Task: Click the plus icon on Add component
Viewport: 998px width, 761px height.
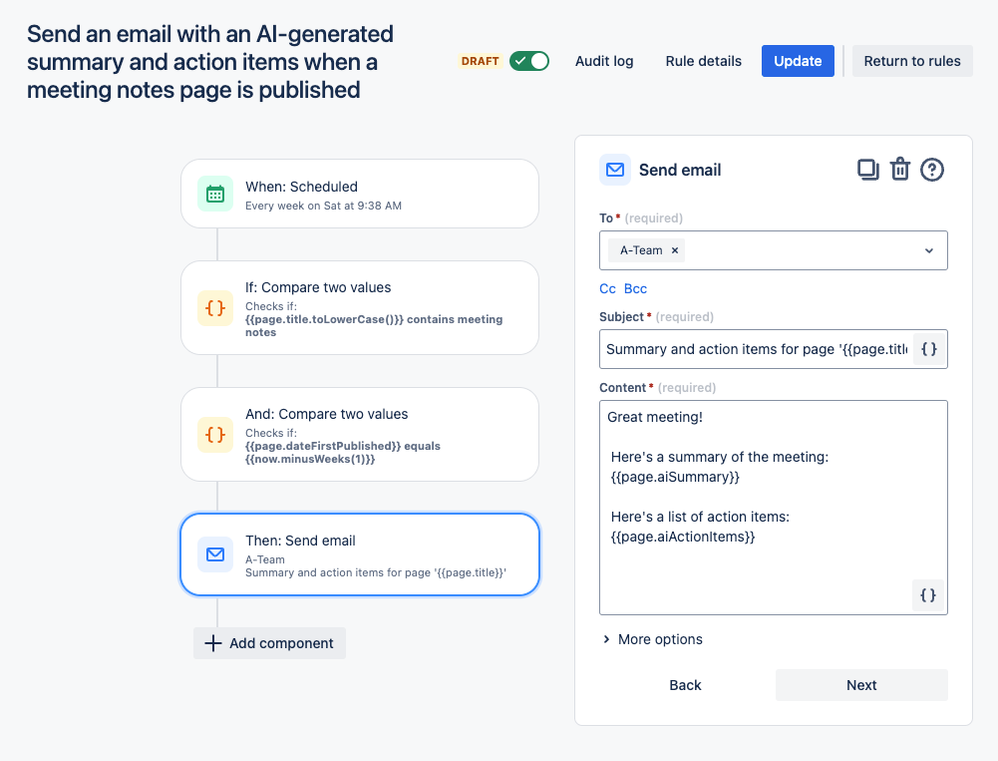Action: click(213, 643)
